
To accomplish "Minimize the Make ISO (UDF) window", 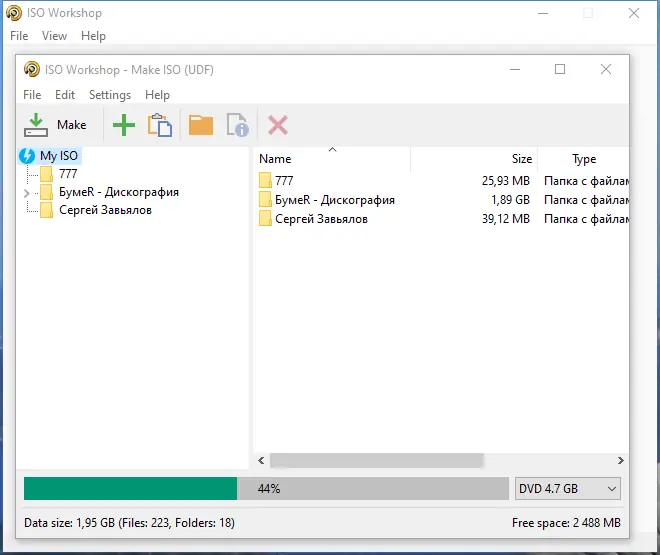I will [x=515, y=69].
